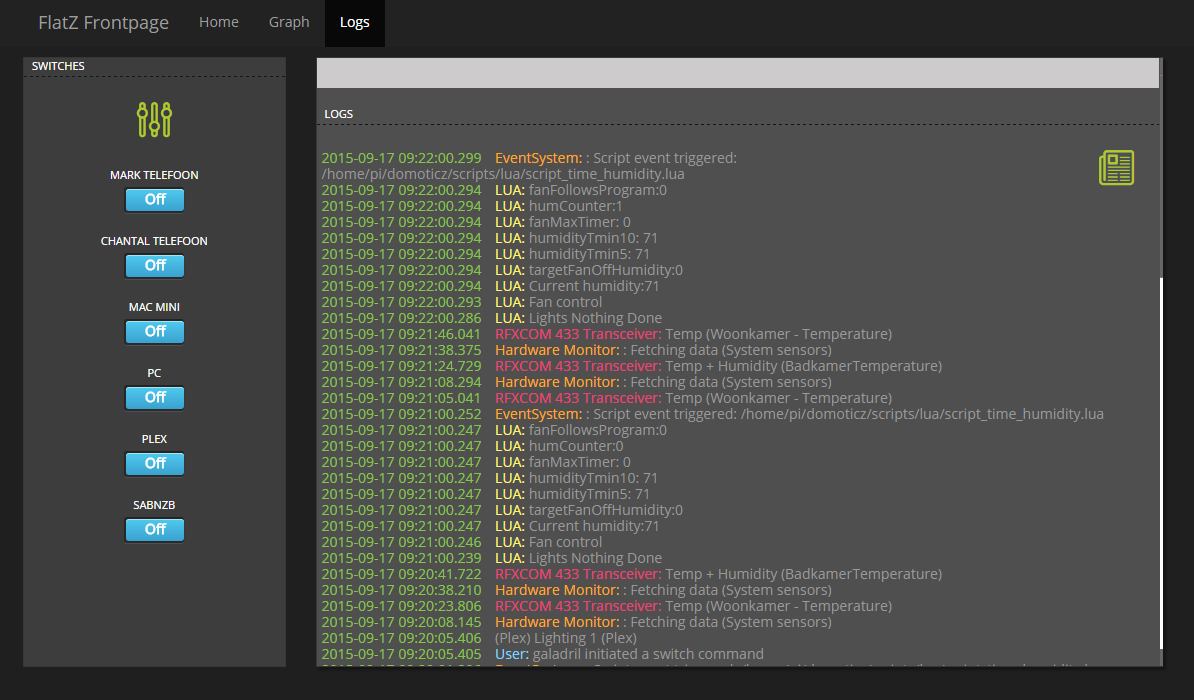Select the 09:21:00.246 Fan control line

(461, 542)
